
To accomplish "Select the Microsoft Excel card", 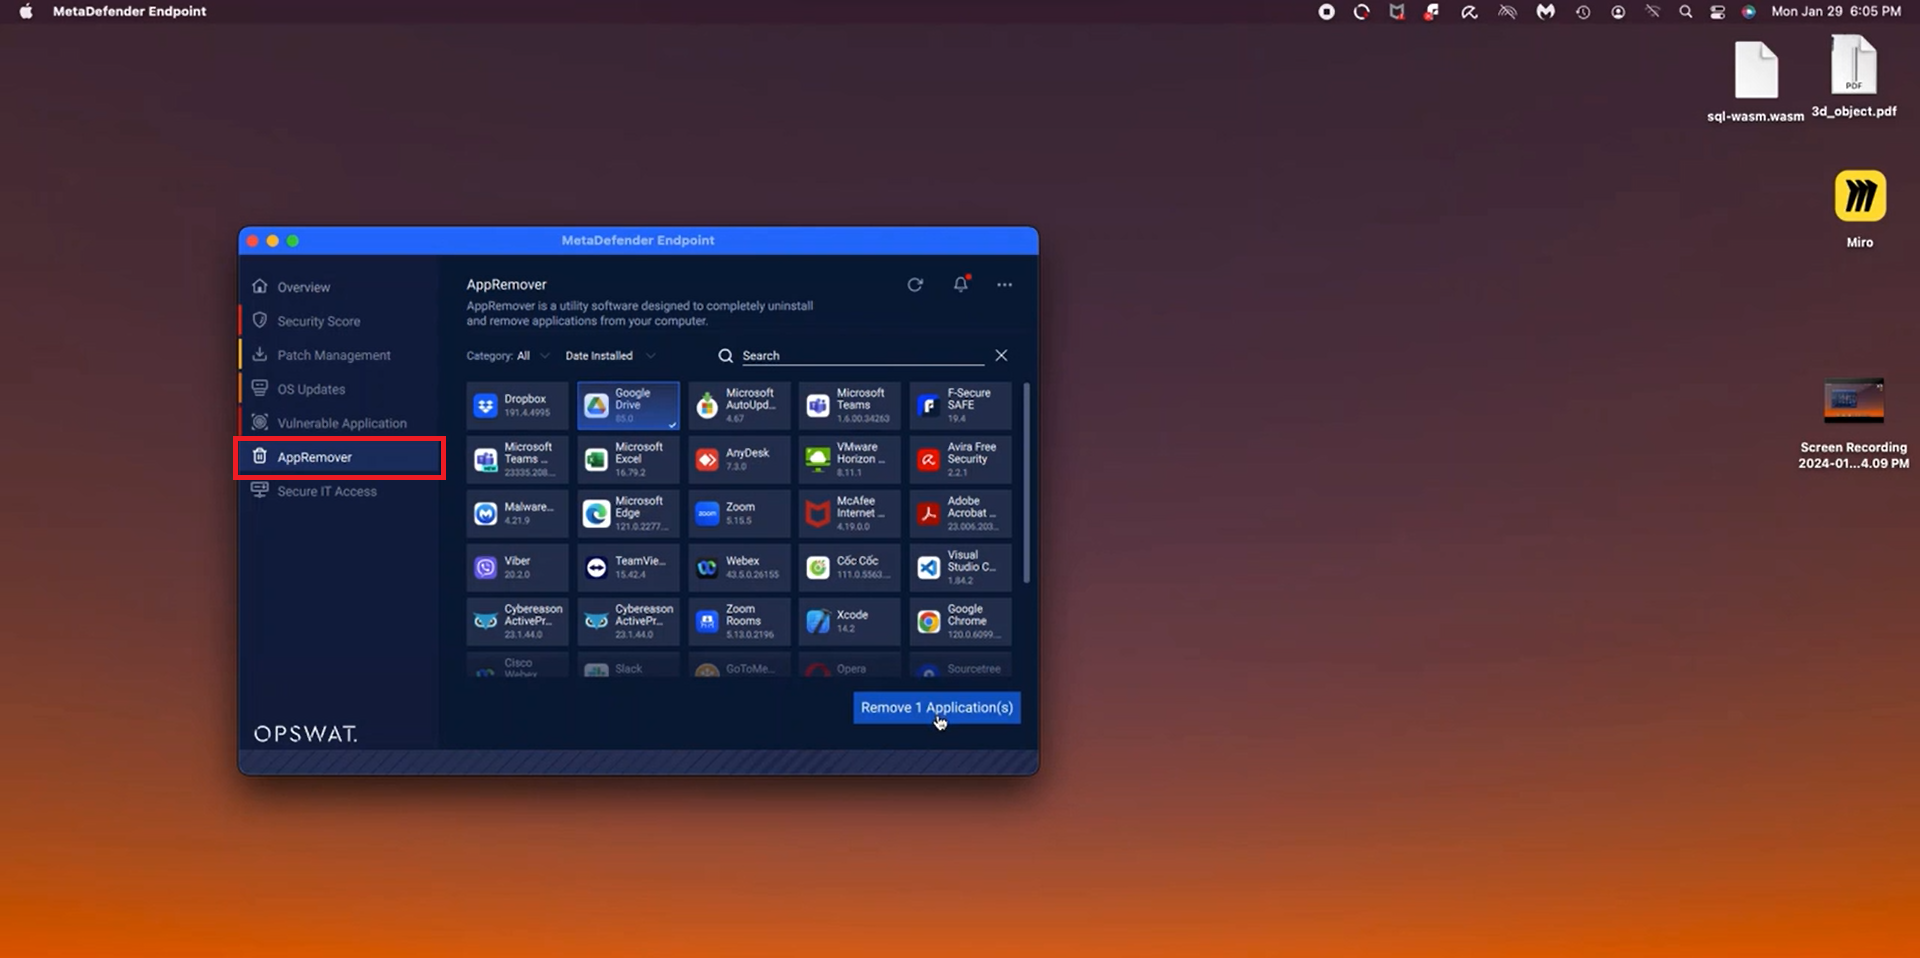I will point(628,459).
